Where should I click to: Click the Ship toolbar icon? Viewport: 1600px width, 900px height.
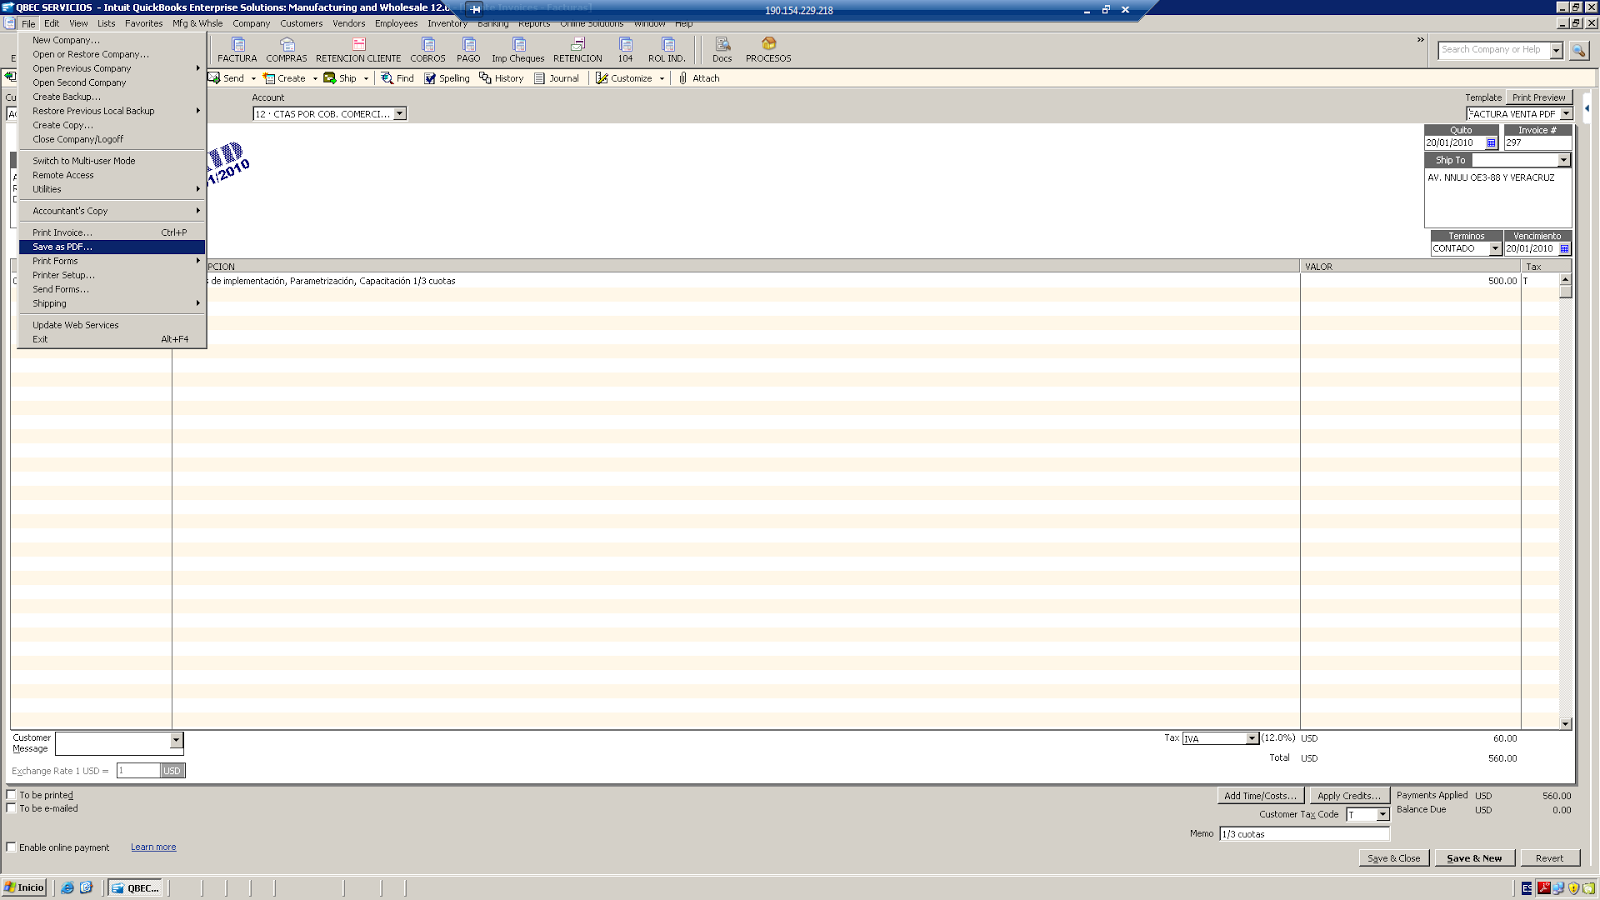tap(340, 78)
